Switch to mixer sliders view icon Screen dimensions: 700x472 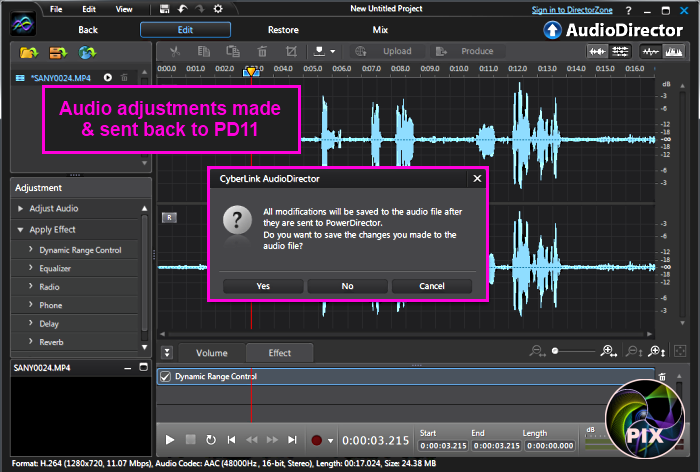pos(620,52)
